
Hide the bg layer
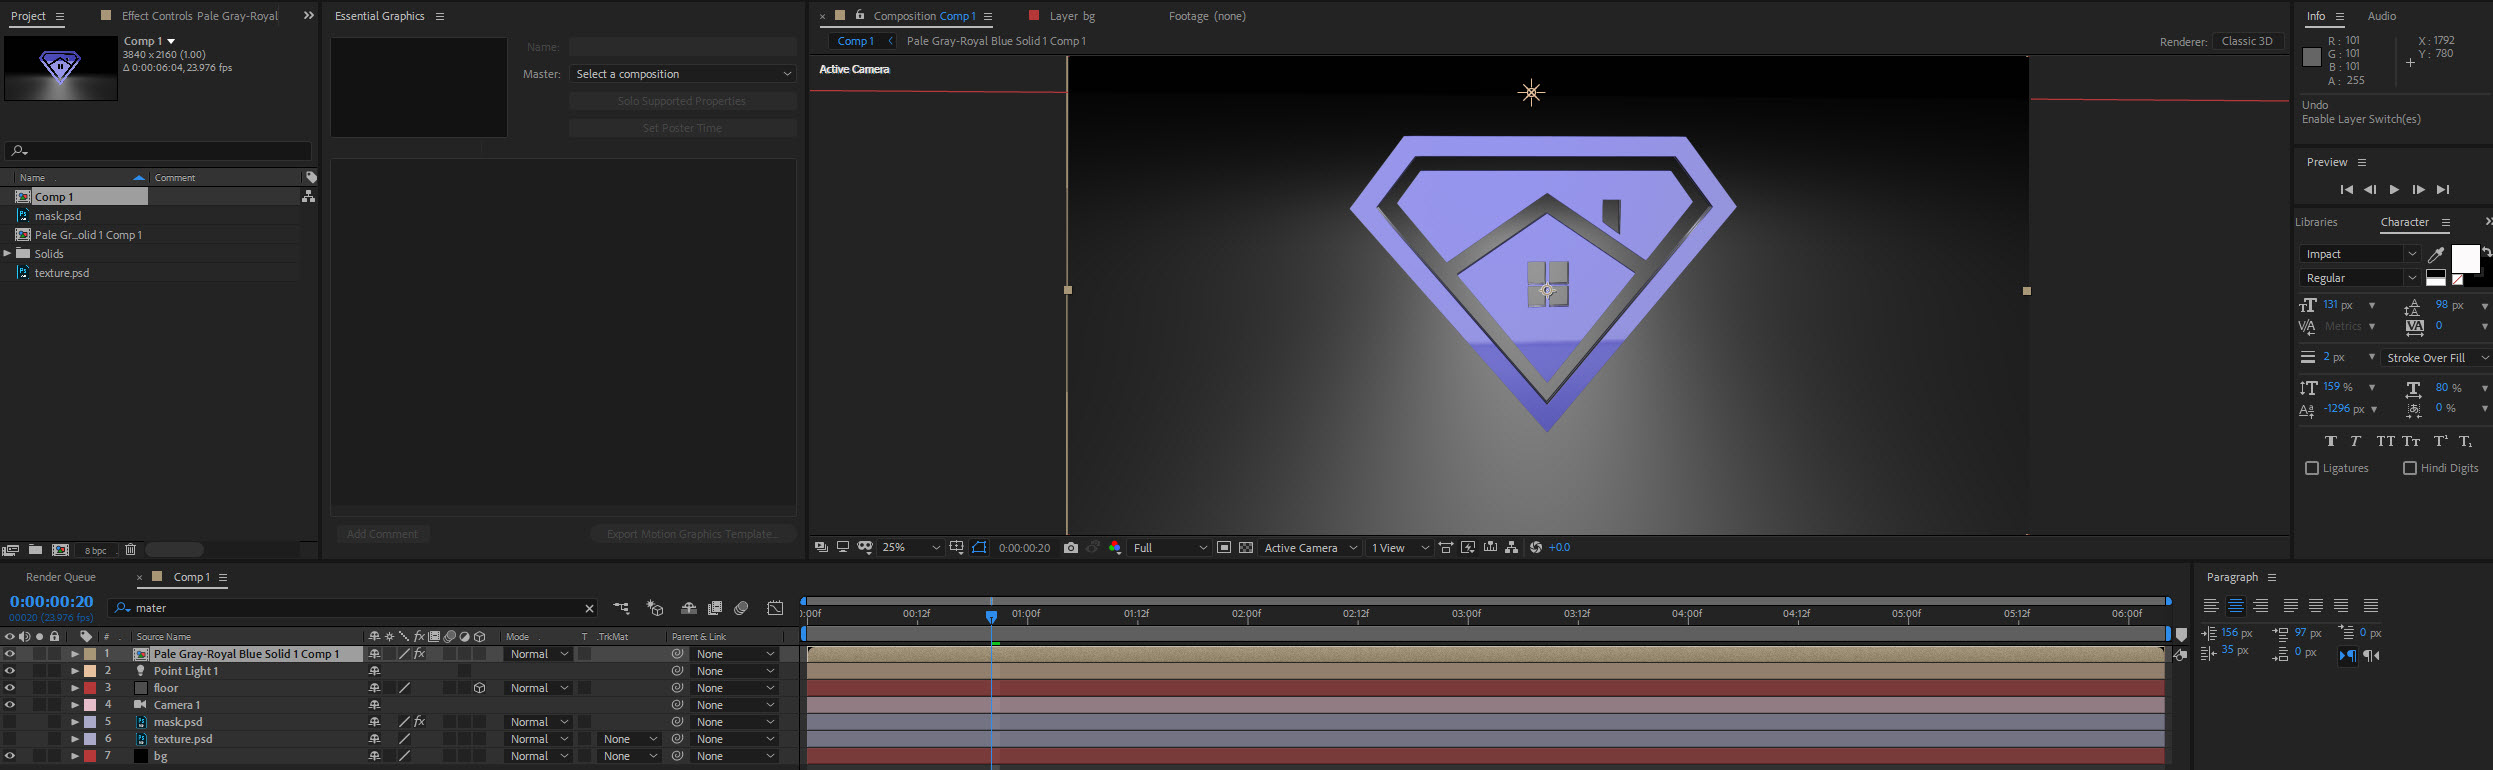tap(10, 756)
